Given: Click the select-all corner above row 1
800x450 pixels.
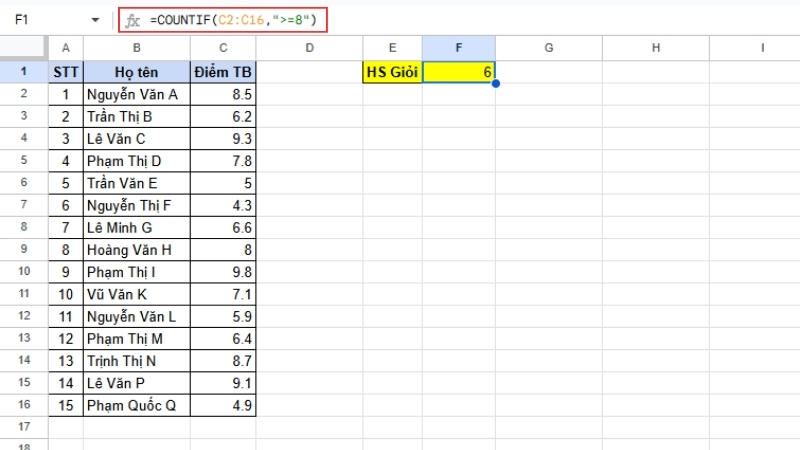Looking at the screenshot, I should 24,48.
